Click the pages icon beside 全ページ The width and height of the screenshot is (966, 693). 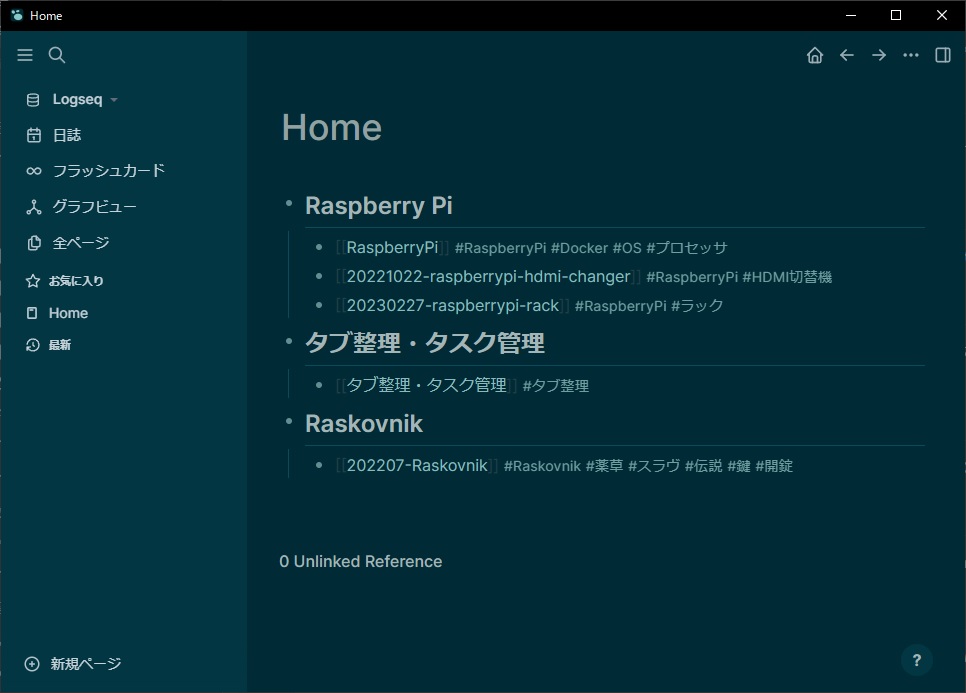[x=34, y=243]
